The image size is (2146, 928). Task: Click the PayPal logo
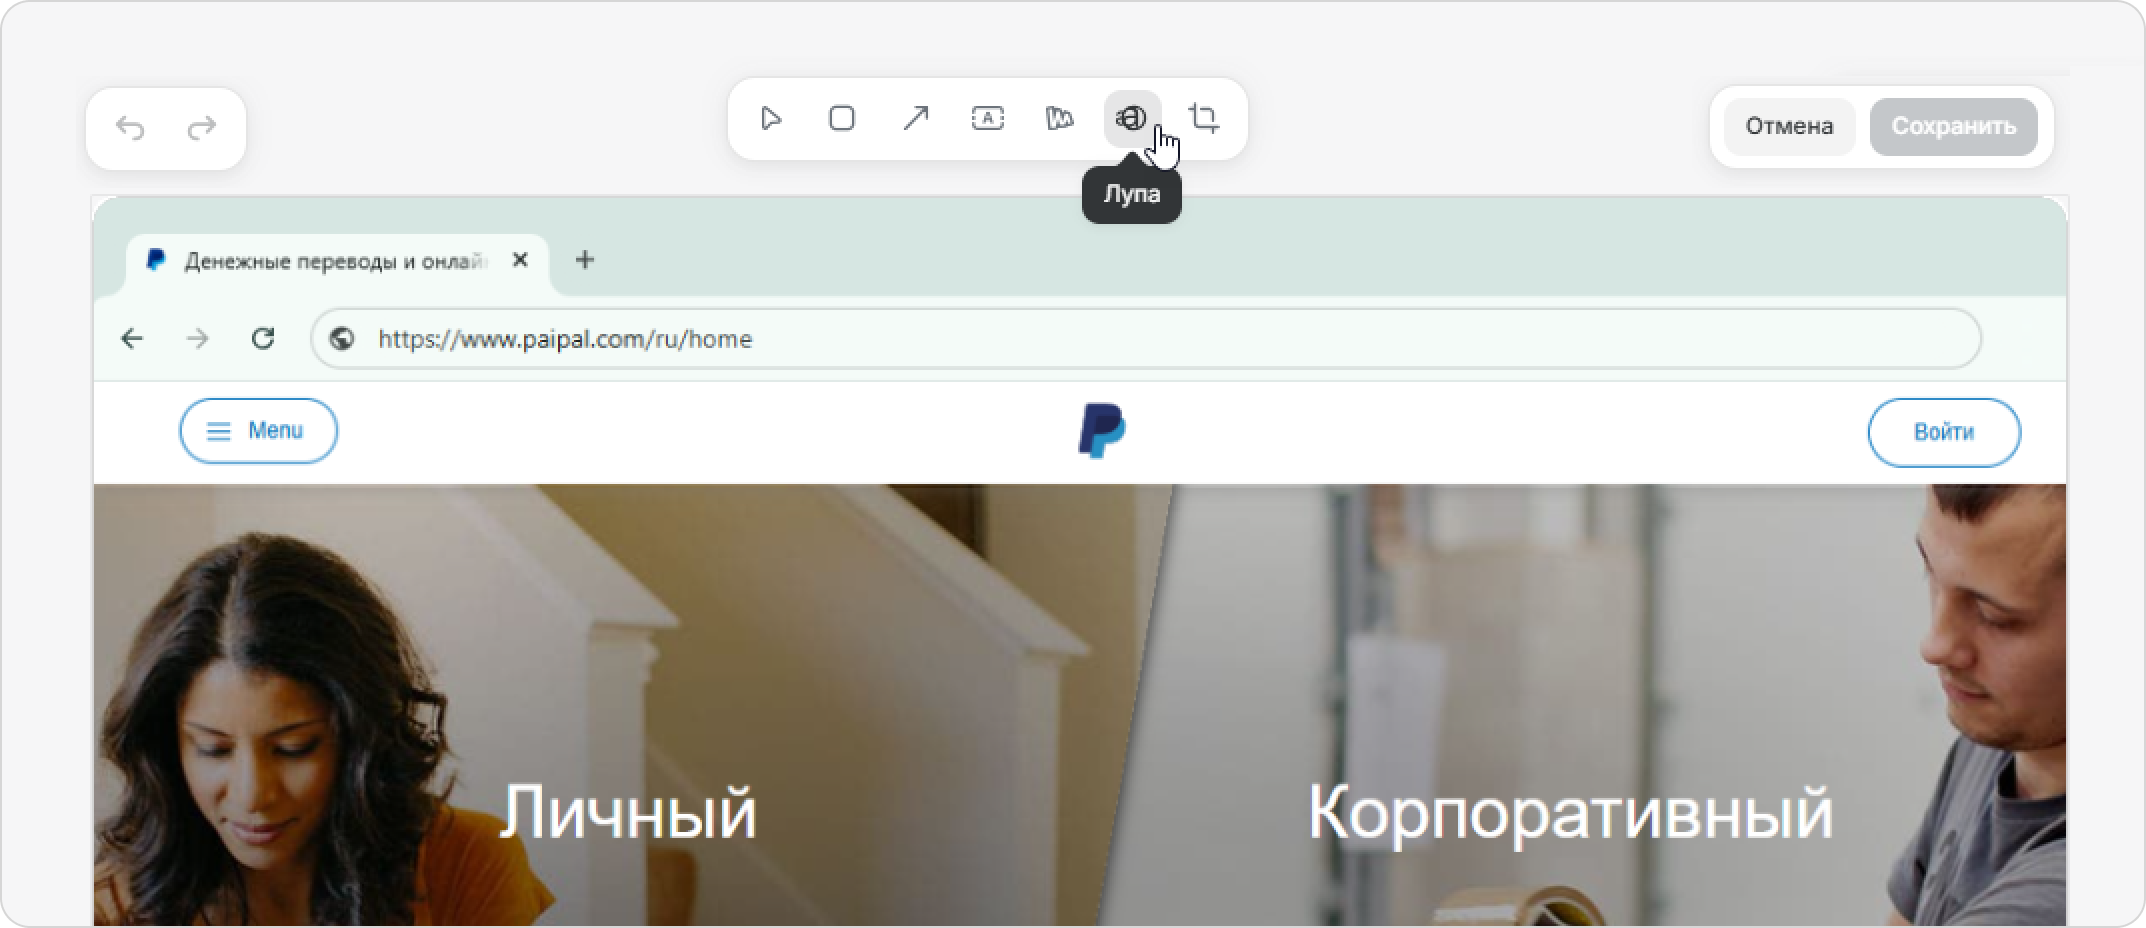coord(1102,431)
